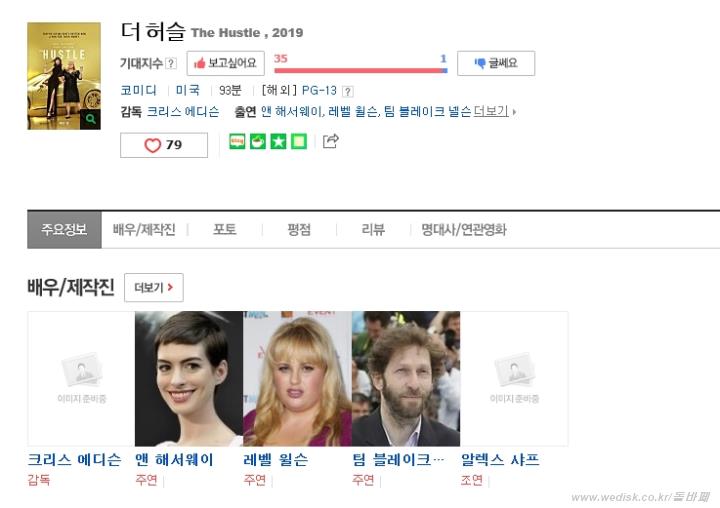Open the director link 크리스 에디슨 beside 감독
The width and height of the screenshot is (720, 508).
coord(183,112)
